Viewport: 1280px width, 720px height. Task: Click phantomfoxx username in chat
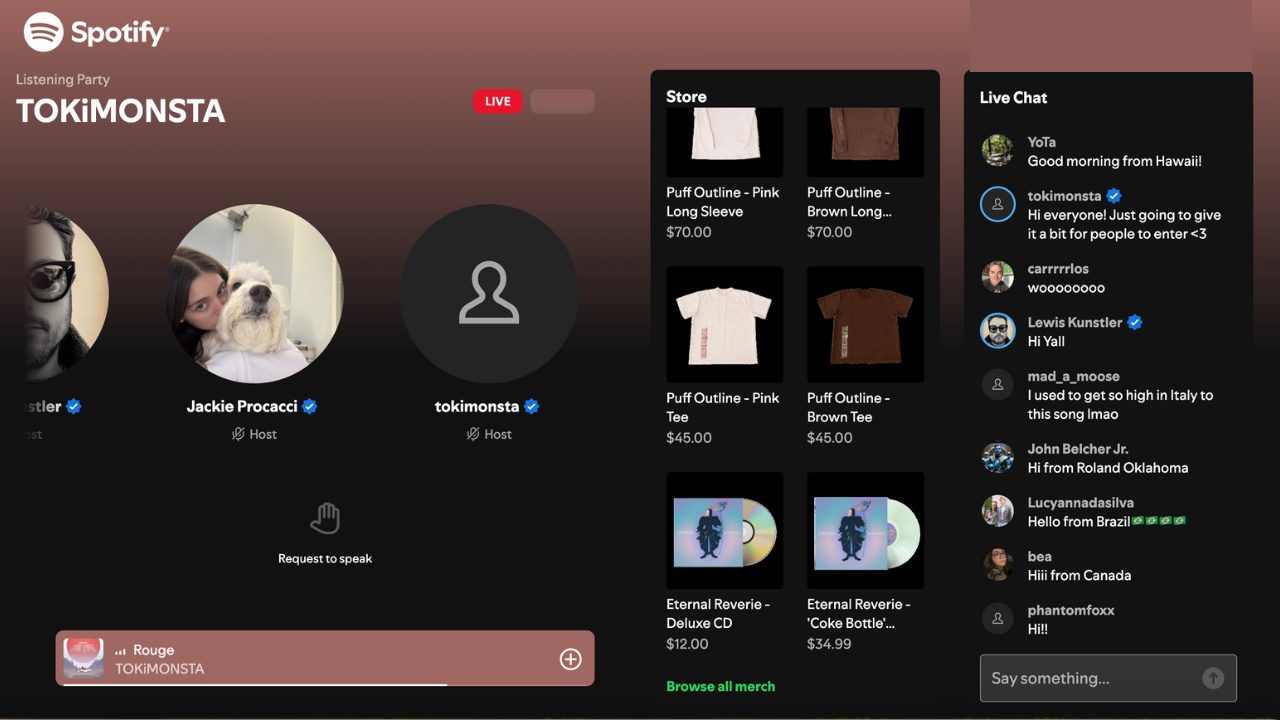click(1071, 610)
